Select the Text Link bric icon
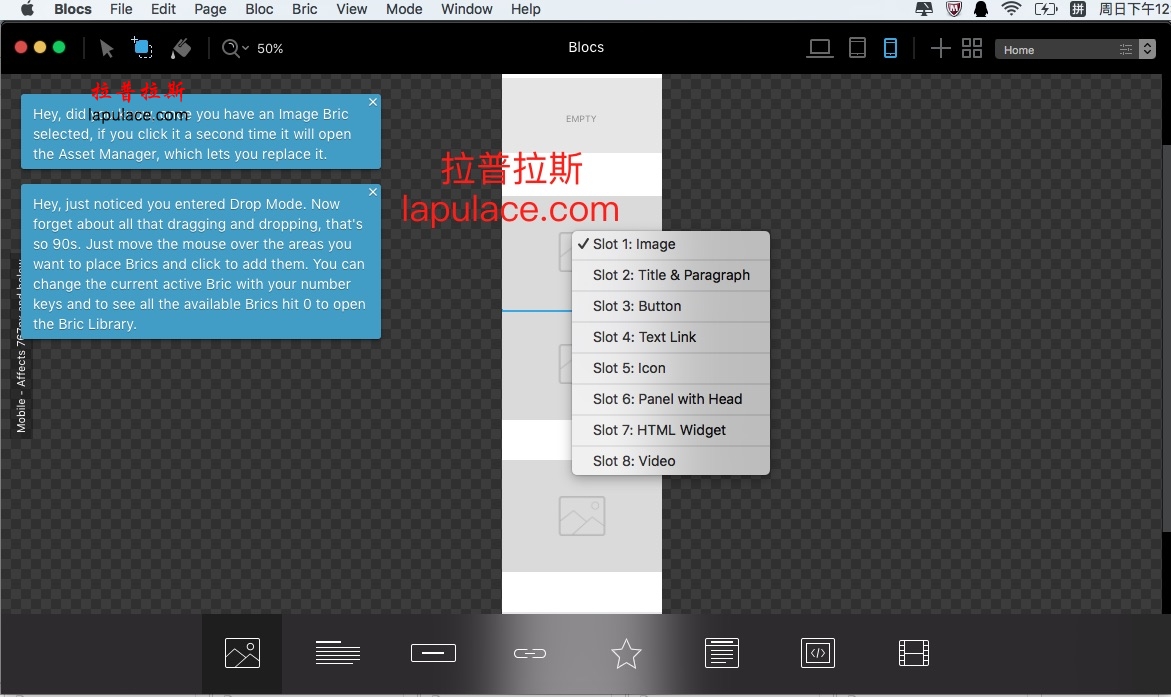This screenshot has height=697, width=1171. [x=530, y=654]
